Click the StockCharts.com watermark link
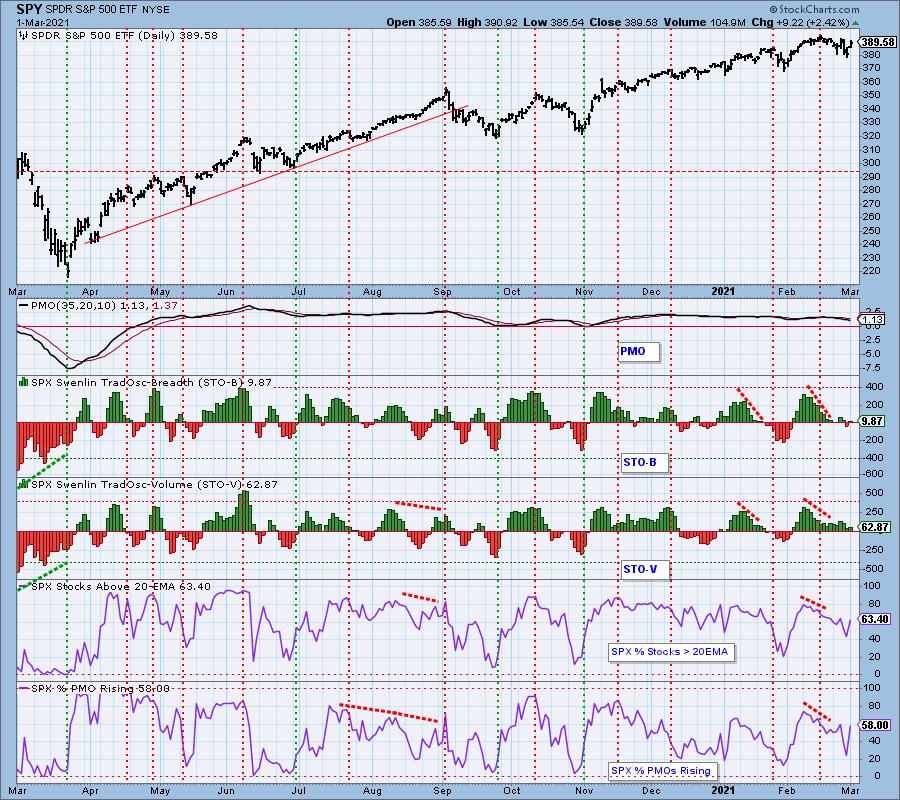Image resolution: width=900 pixels, height=800 pixels. click(x=814, y=9)
